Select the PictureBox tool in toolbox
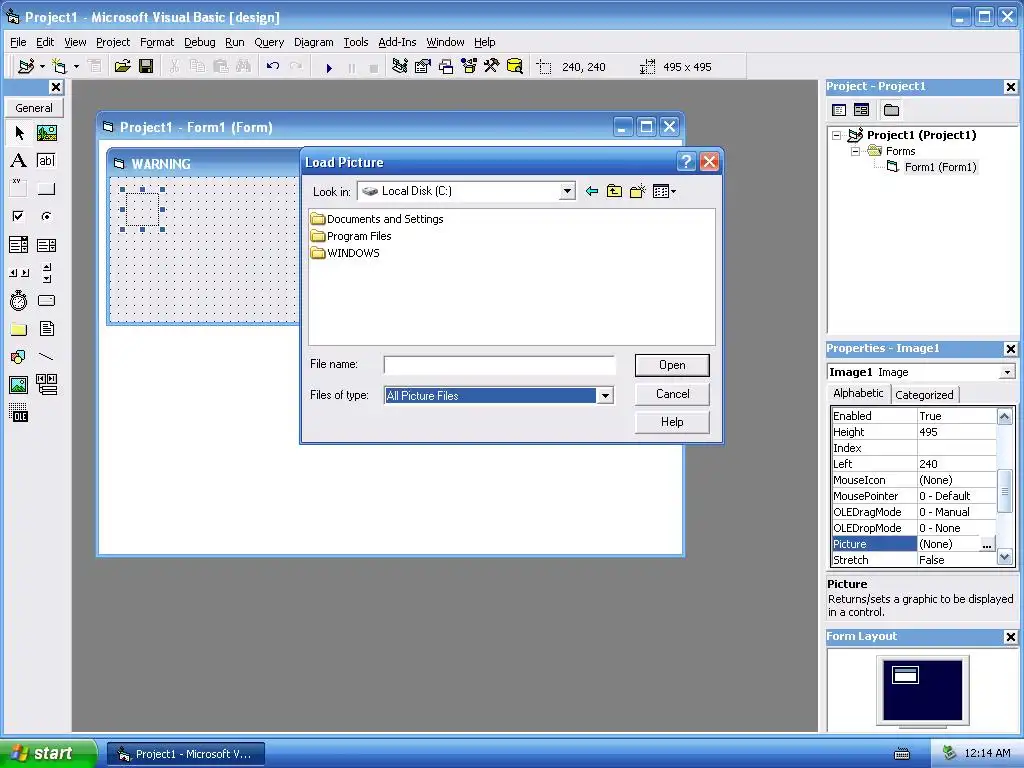This screenshot has height=768, width=1024. click(46, 133)
